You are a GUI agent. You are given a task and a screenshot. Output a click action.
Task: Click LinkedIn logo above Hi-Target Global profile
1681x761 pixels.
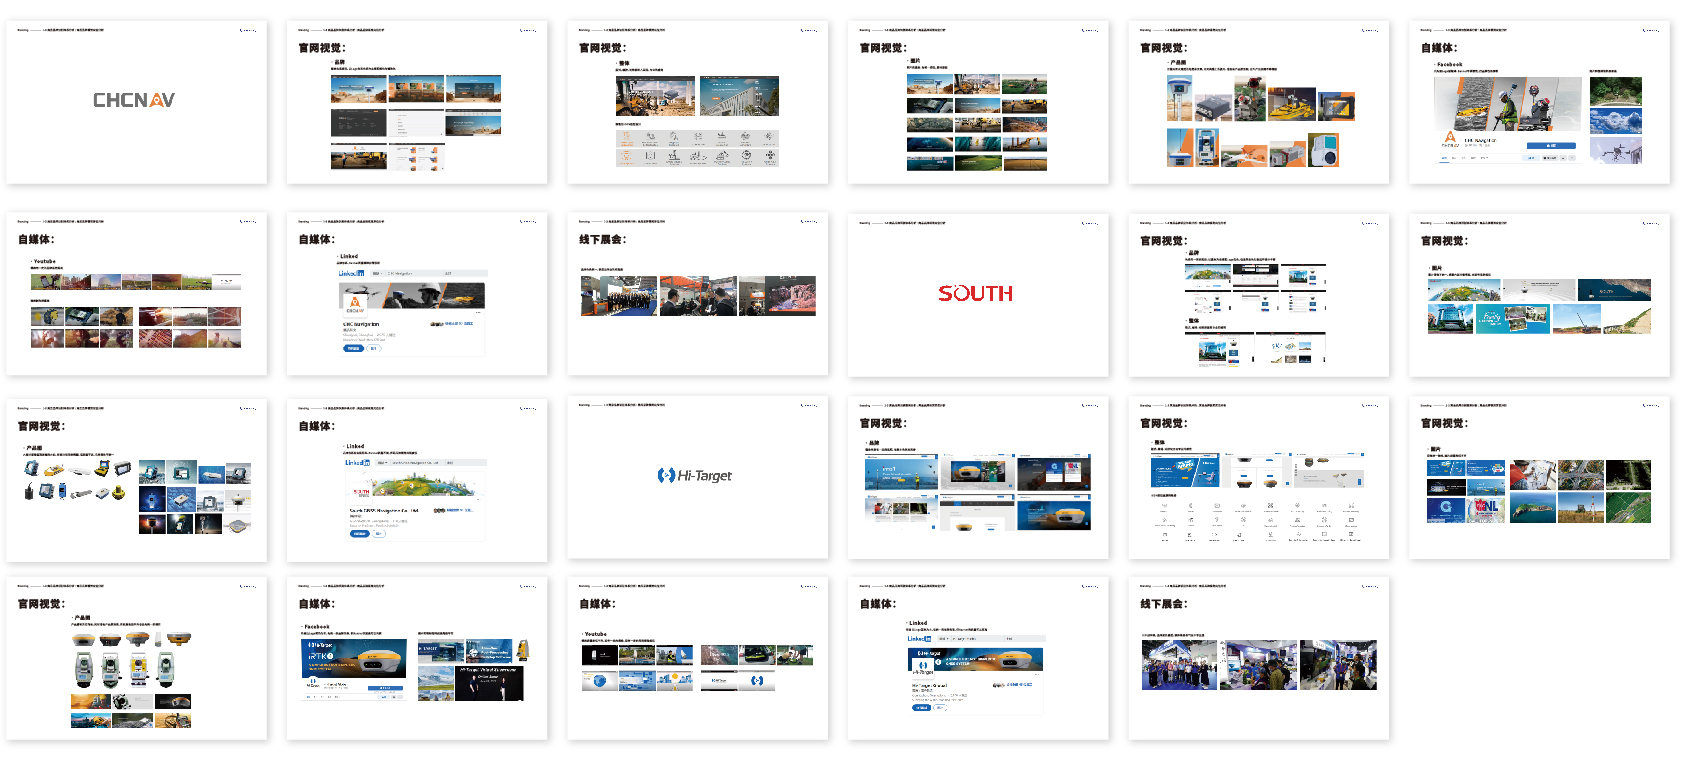919,638
